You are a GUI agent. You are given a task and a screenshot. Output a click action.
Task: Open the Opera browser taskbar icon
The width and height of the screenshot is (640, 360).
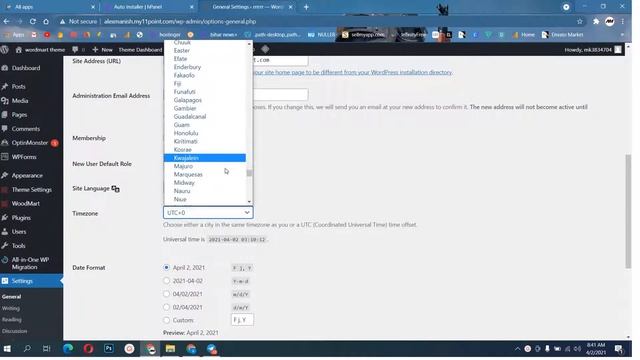pos(89,349)
